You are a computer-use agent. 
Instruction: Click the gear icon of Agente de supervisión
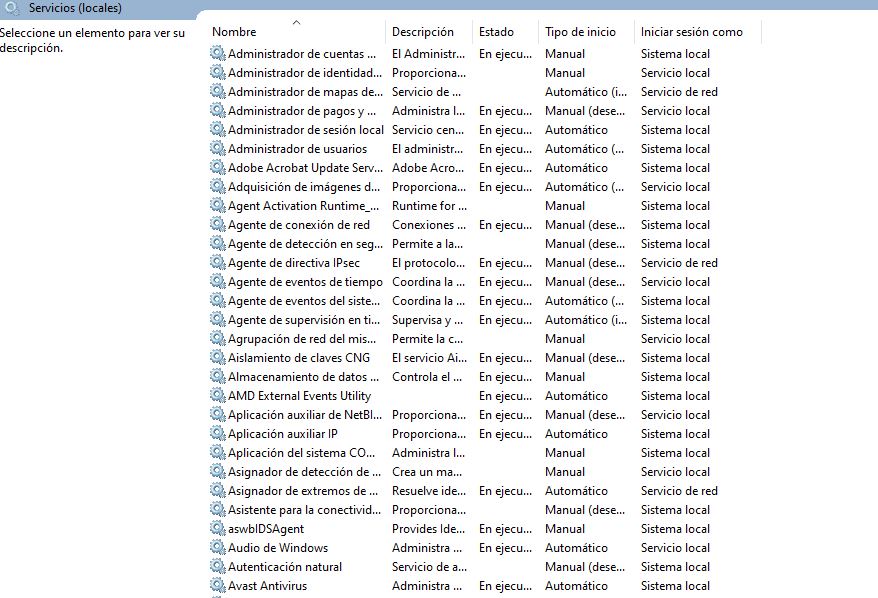(x=217, y=320)
